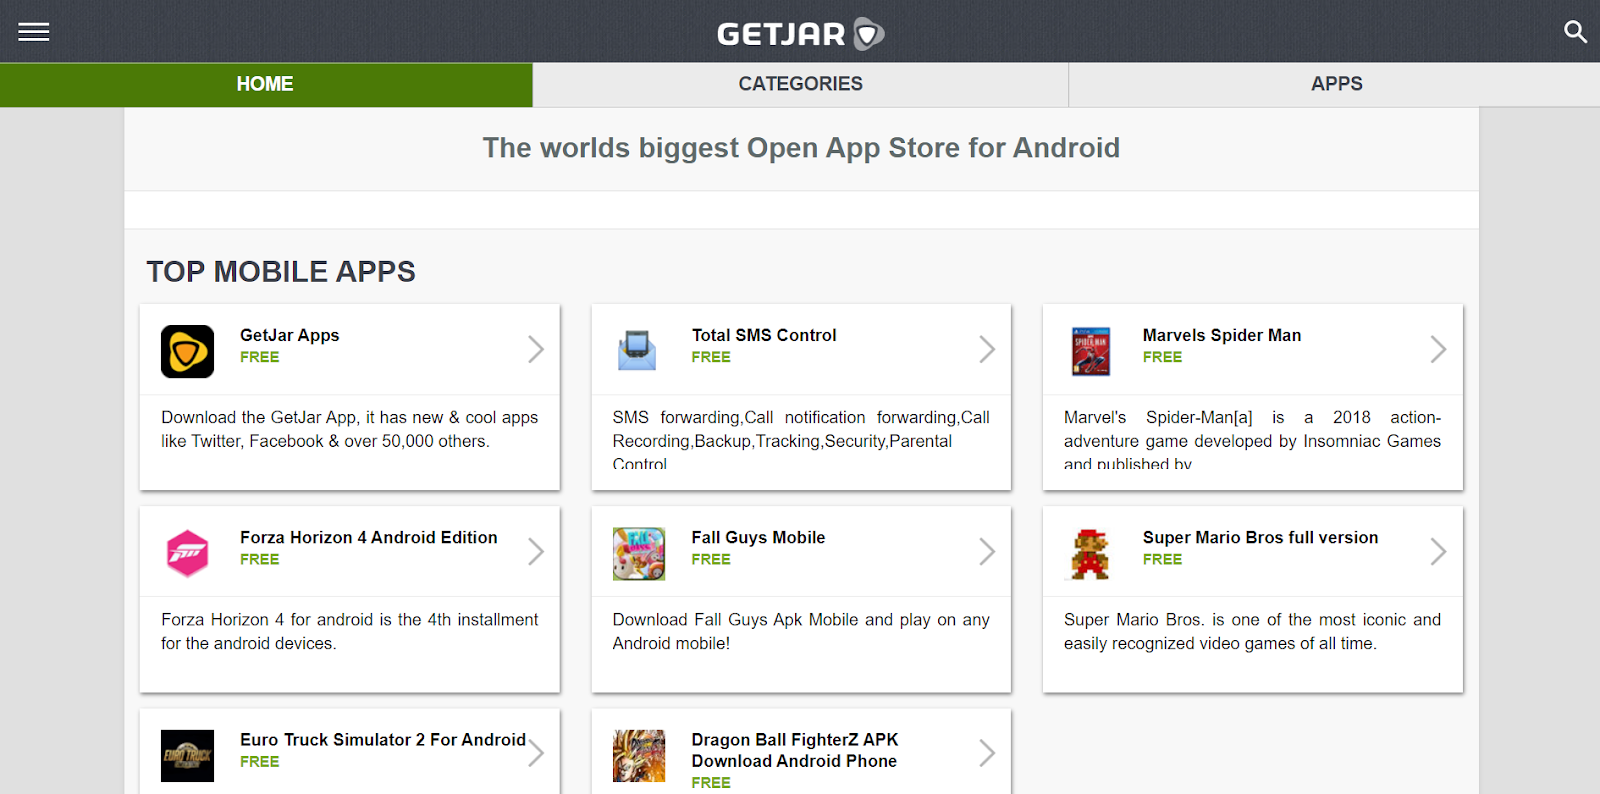Open the Total SMS Control title link
The image size is (1600, 794).
click(x=764, y=335)
